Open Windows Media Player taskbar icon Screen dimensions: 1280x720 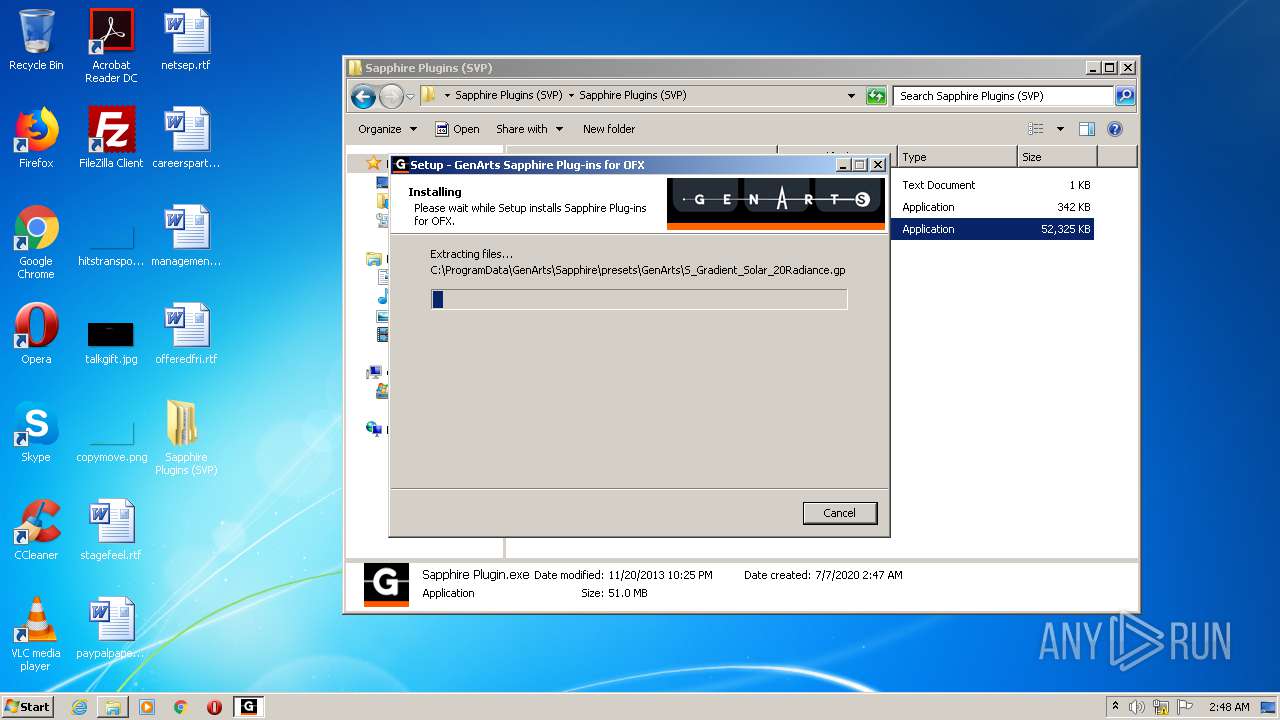point(147,707)
